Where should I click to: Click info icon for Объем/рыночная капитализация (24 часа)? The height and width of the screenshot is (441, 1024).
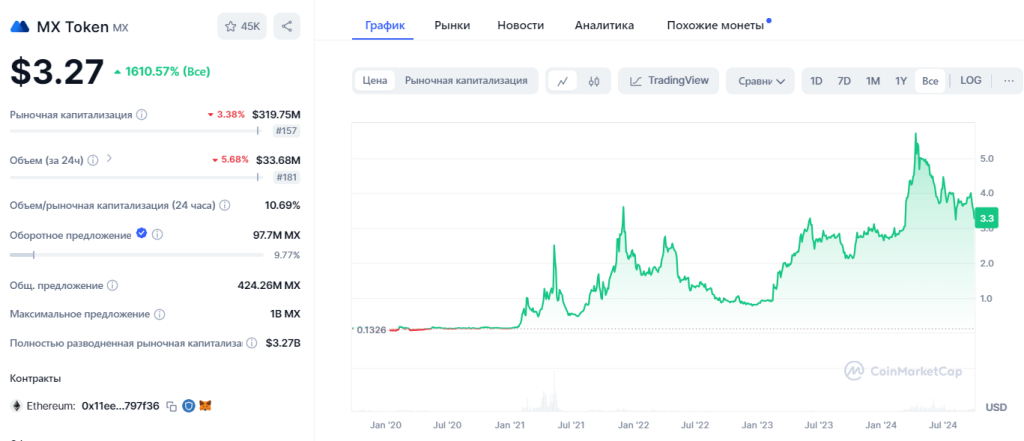[x=225, y=205]
